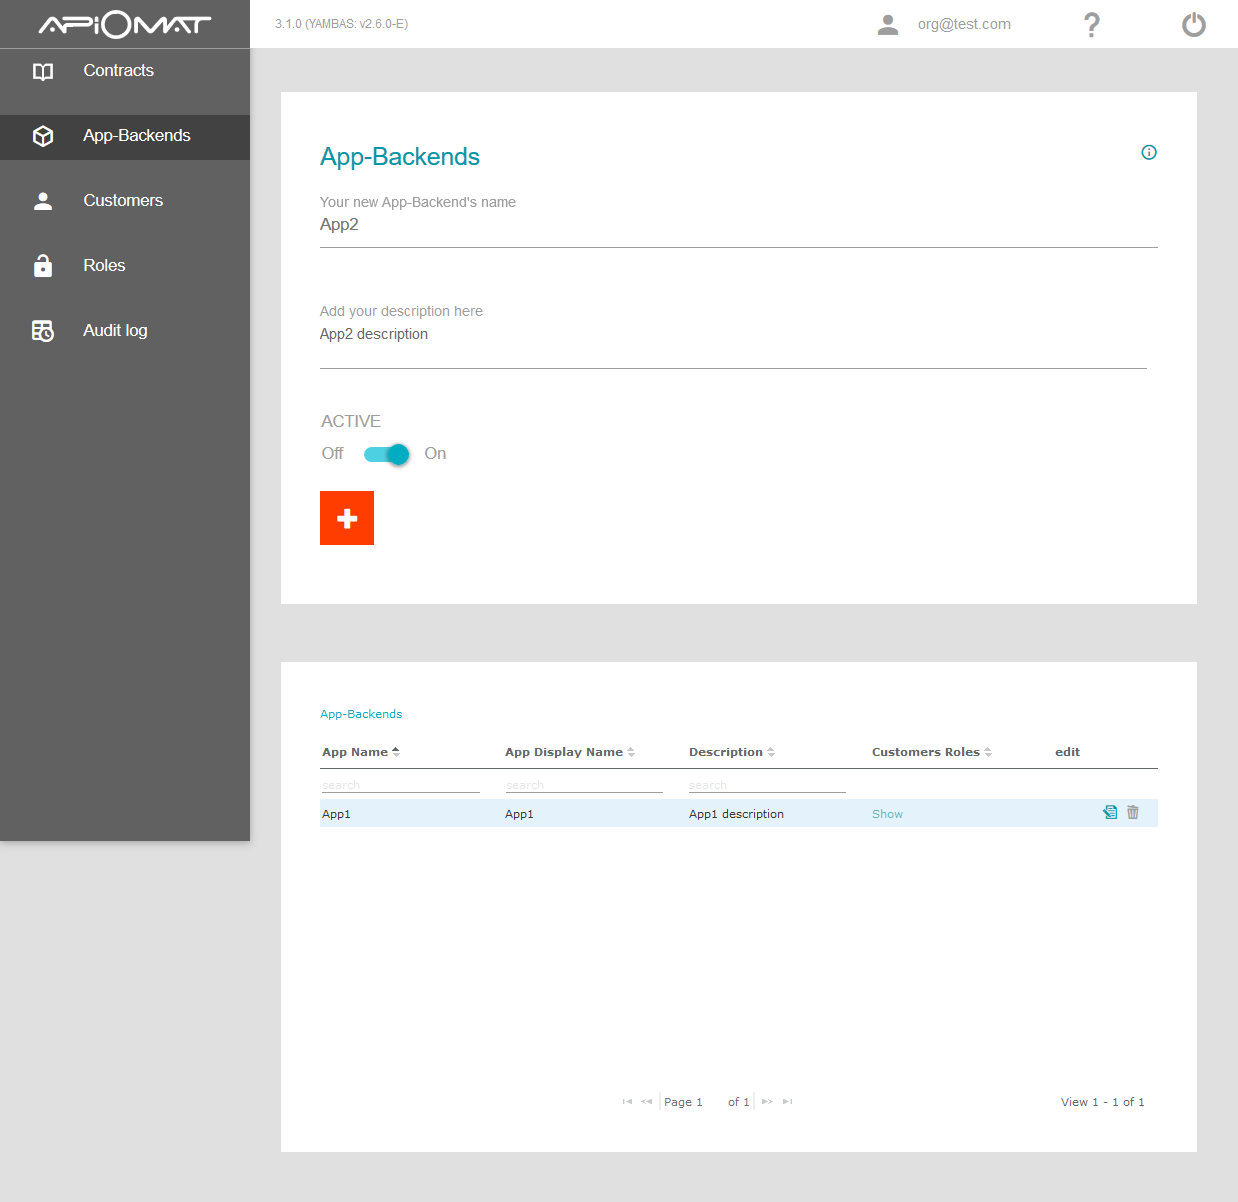Click the edit icon for App1 row
1238x1202 pixels.
coord(1110,813)
